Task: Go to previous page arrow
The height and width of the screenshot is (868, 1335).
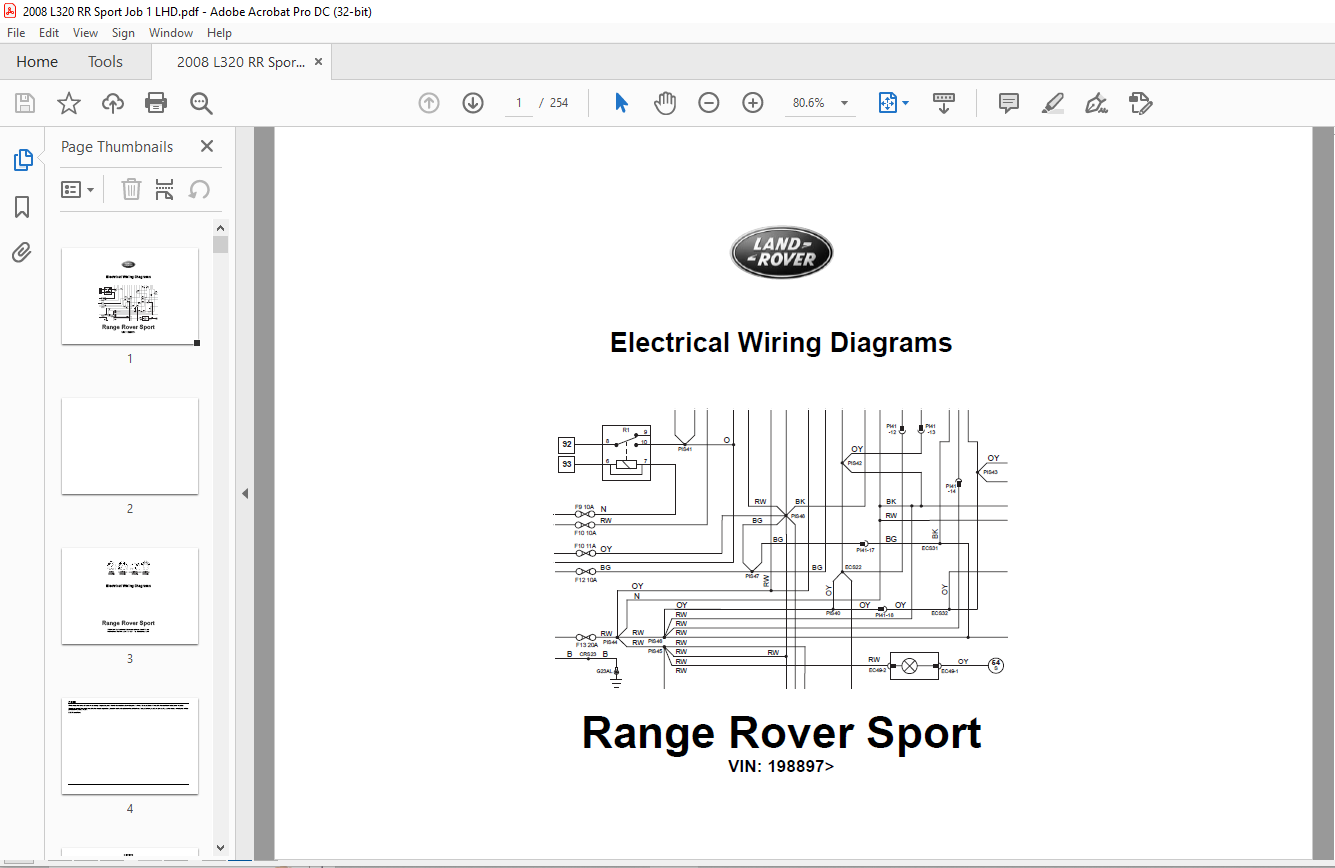Action: coord(429,103)
